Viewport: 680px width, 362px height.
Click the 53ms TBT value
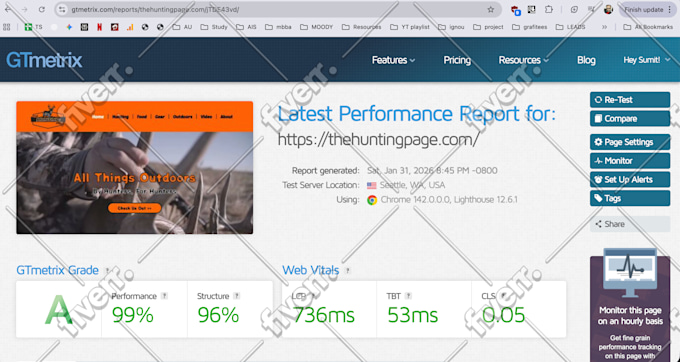pyautogui.click(x=412, y=315)
